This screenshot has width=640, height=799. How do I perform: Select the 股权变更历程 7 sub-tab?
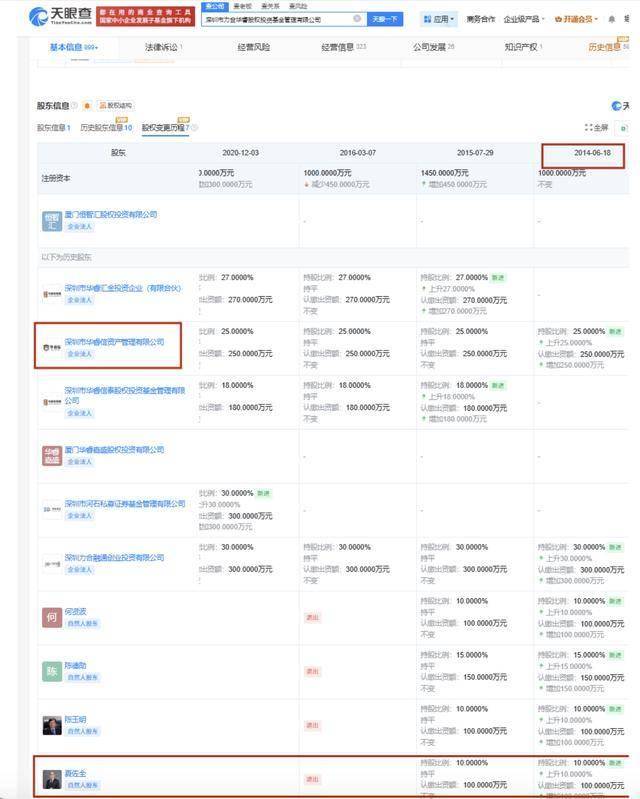point(166,127)
